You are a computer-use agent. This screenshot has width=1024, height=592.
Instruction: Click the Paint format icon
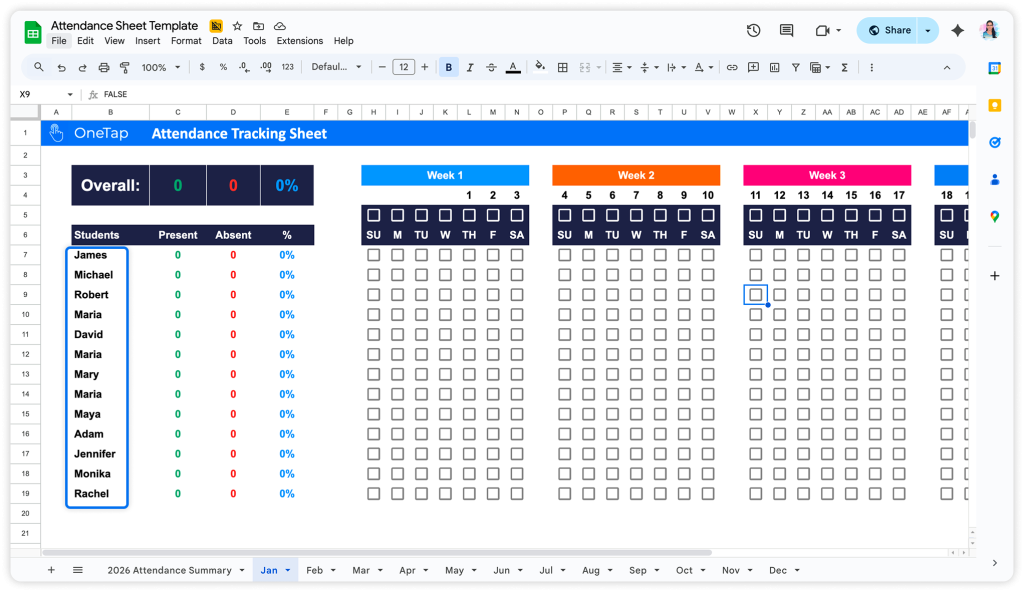pyautogui.click(x=125, y=67)
